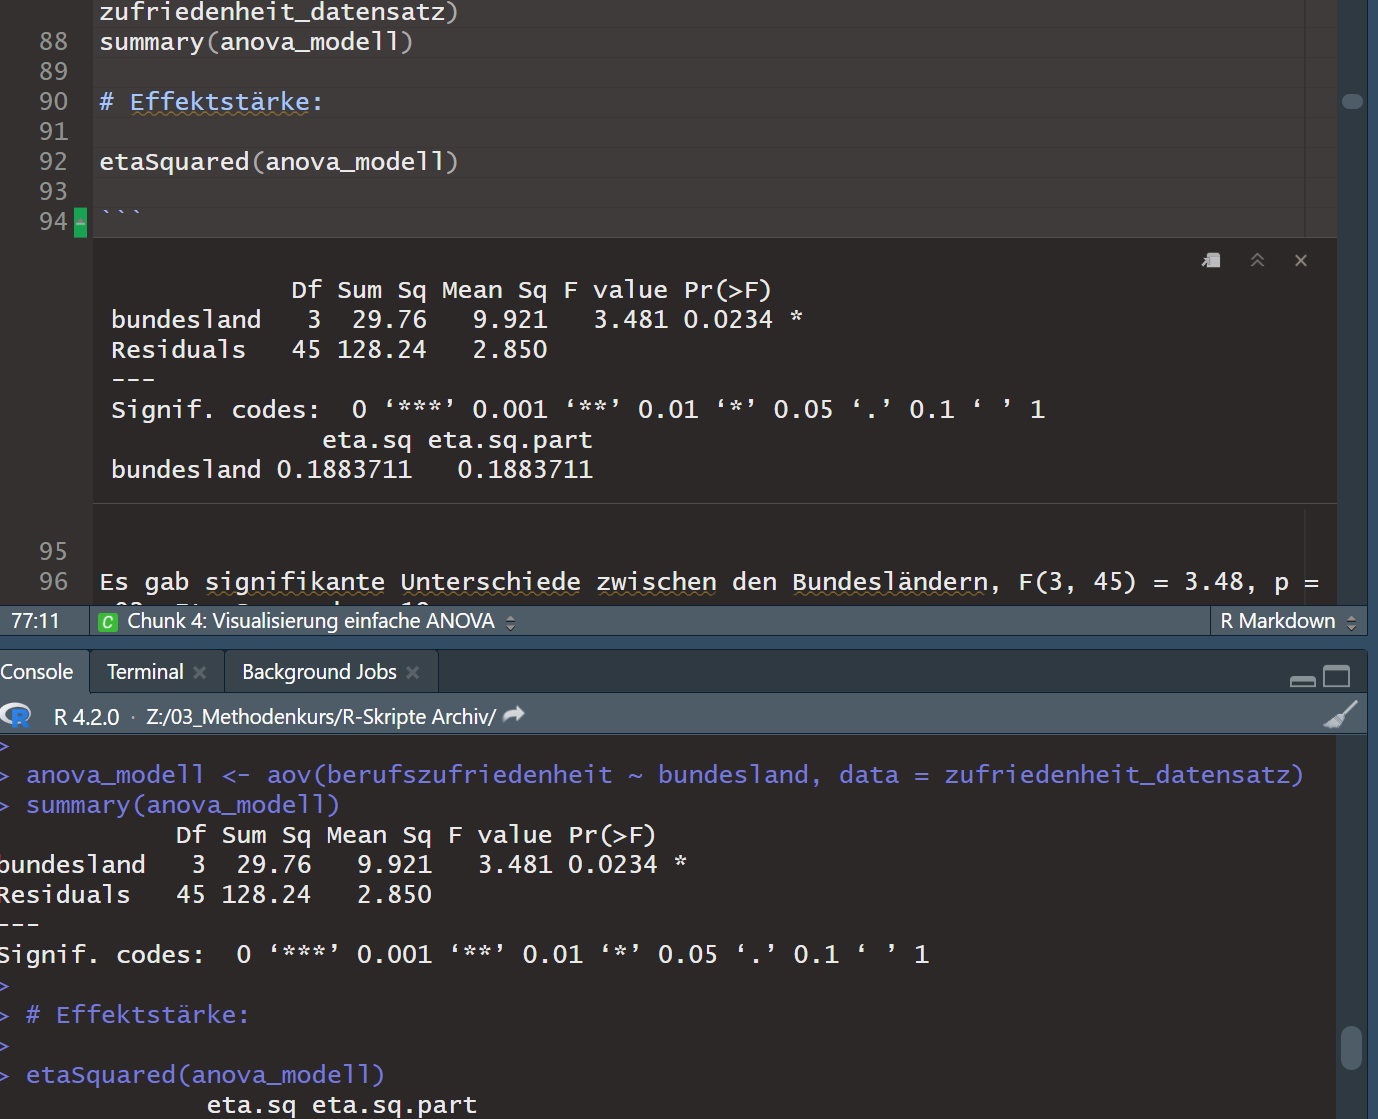1378x1119 pixels.
Task: Click cursor position 77:11 in status bar
Action: click(x=36, y=621)
